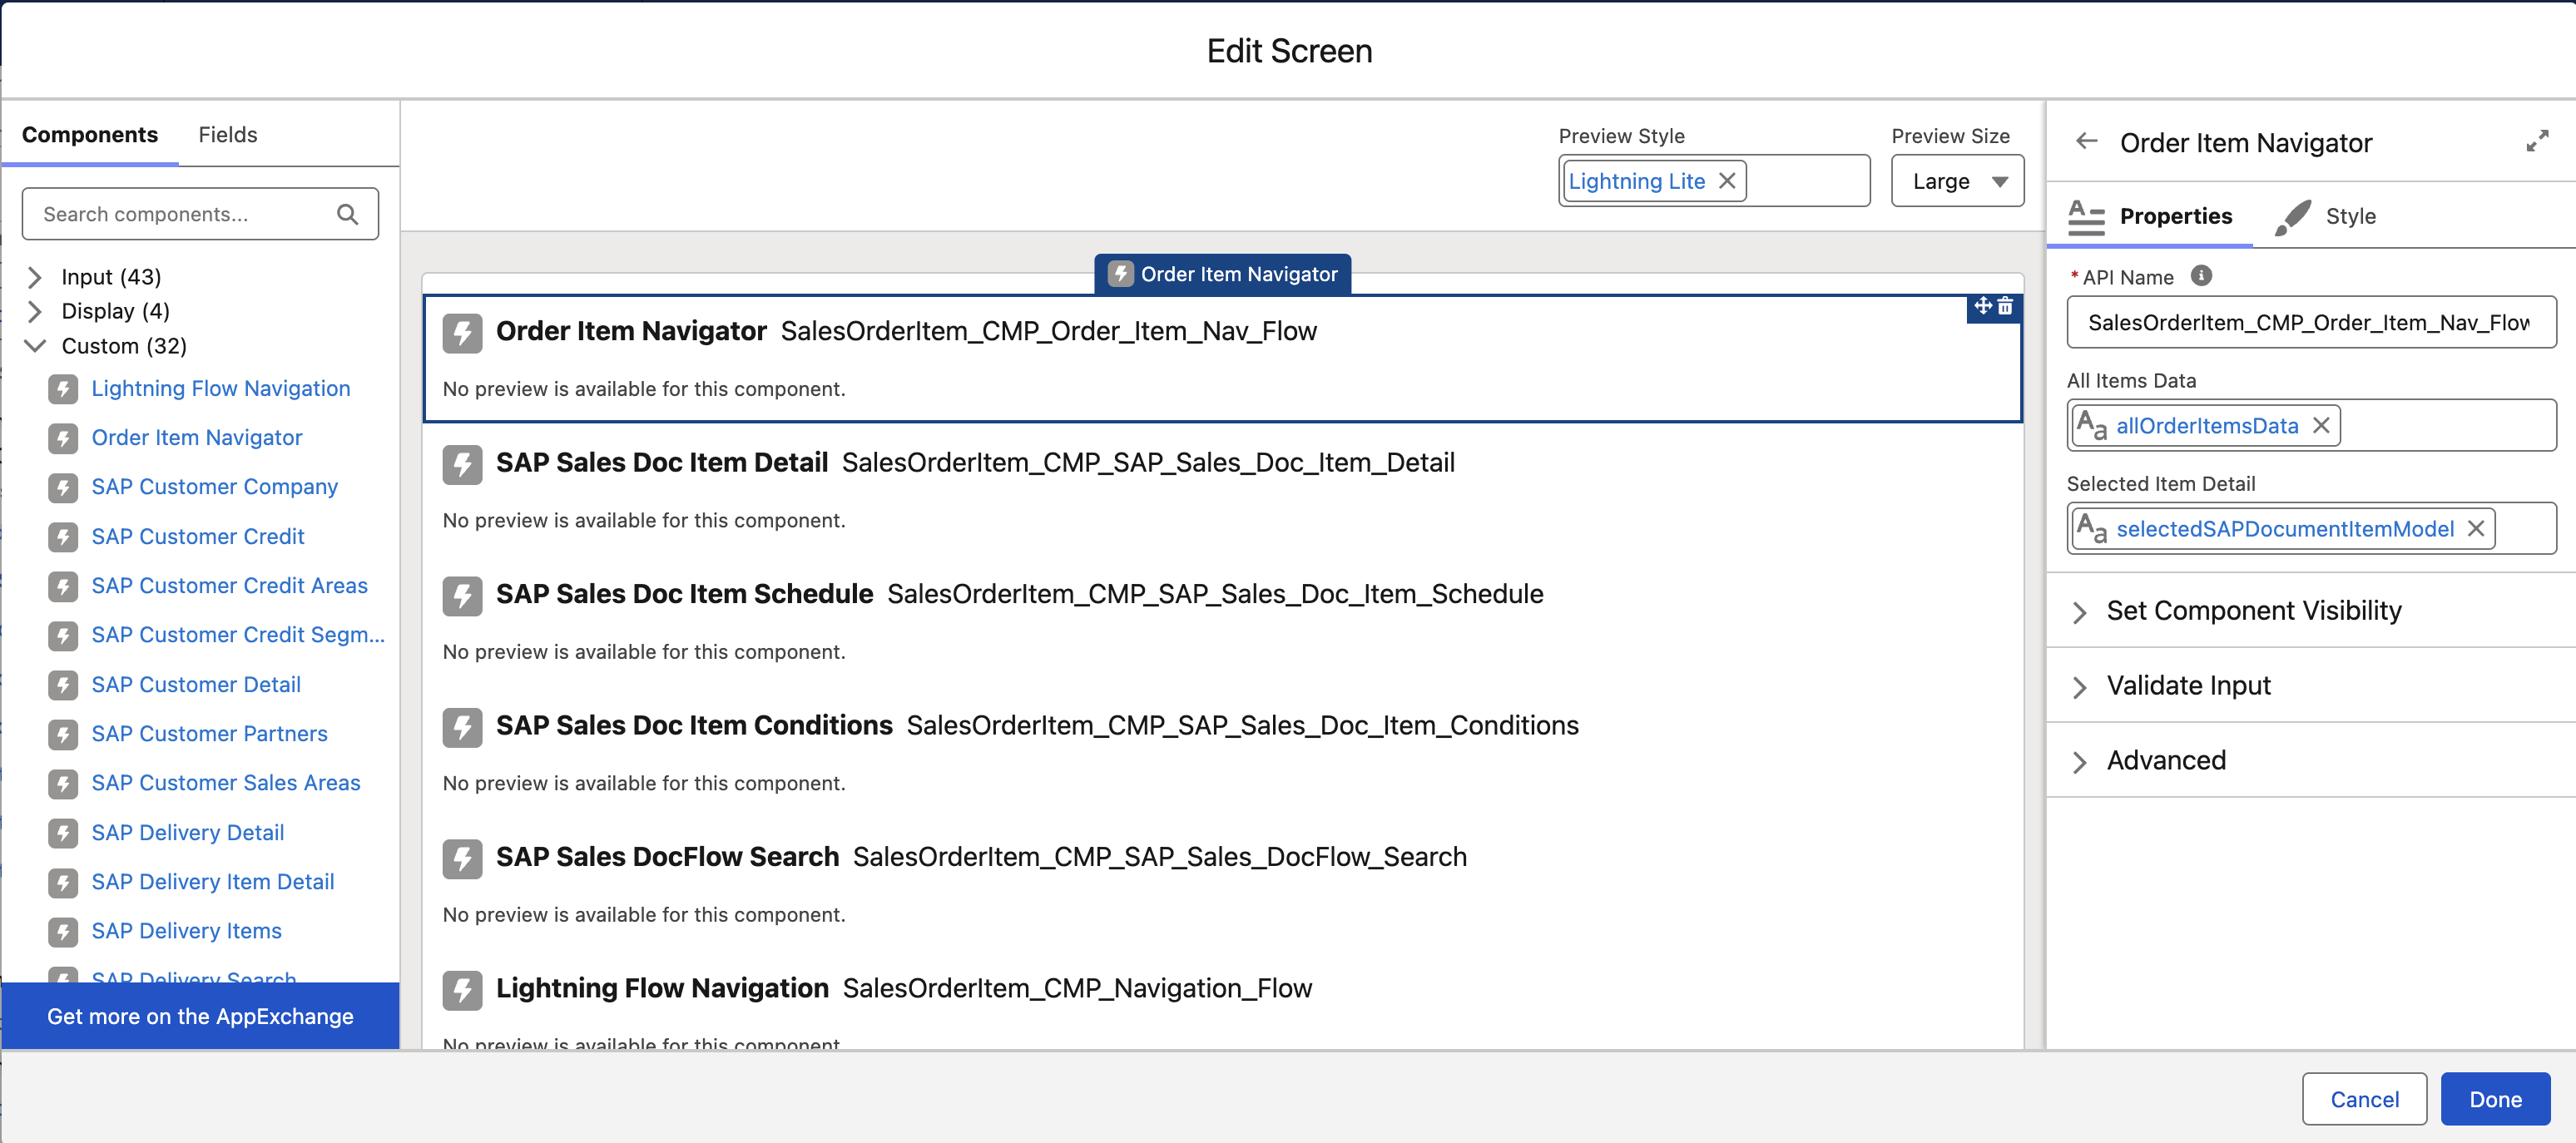Click the API Name info icon

(x=2201, y=276)
